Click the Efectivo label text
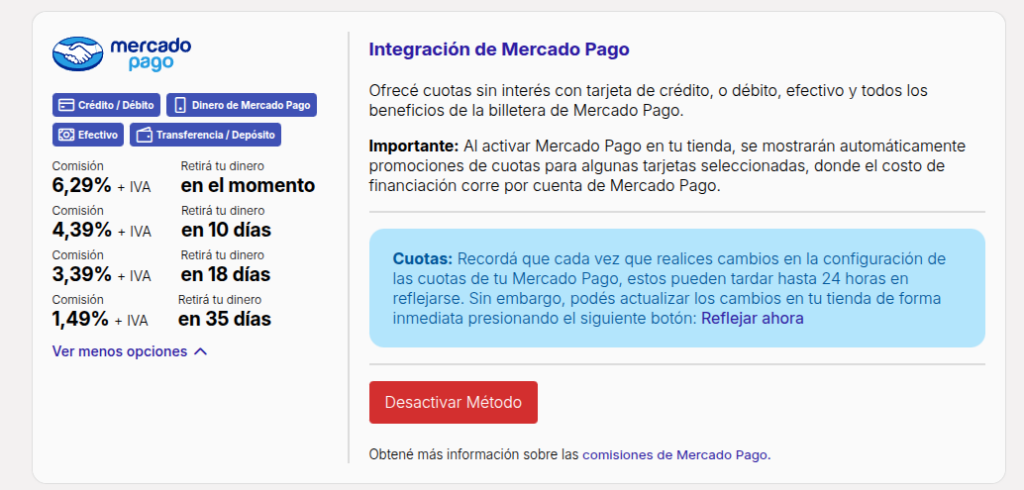 pos(98,135)
